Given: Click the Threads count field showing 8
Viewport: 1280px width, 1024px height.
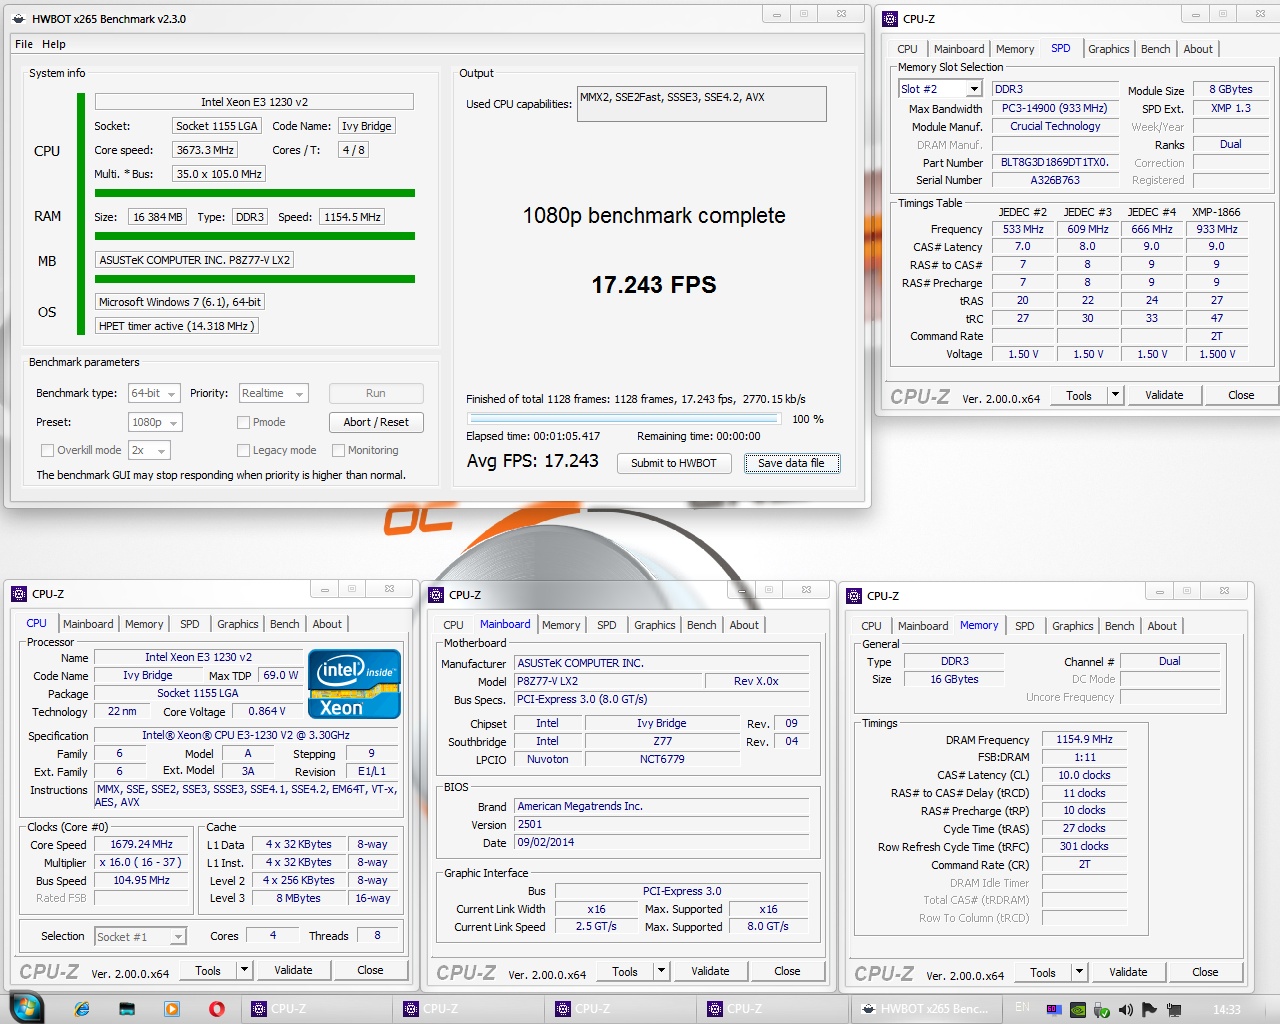Looking at the screenshot, I should point(377,935).
